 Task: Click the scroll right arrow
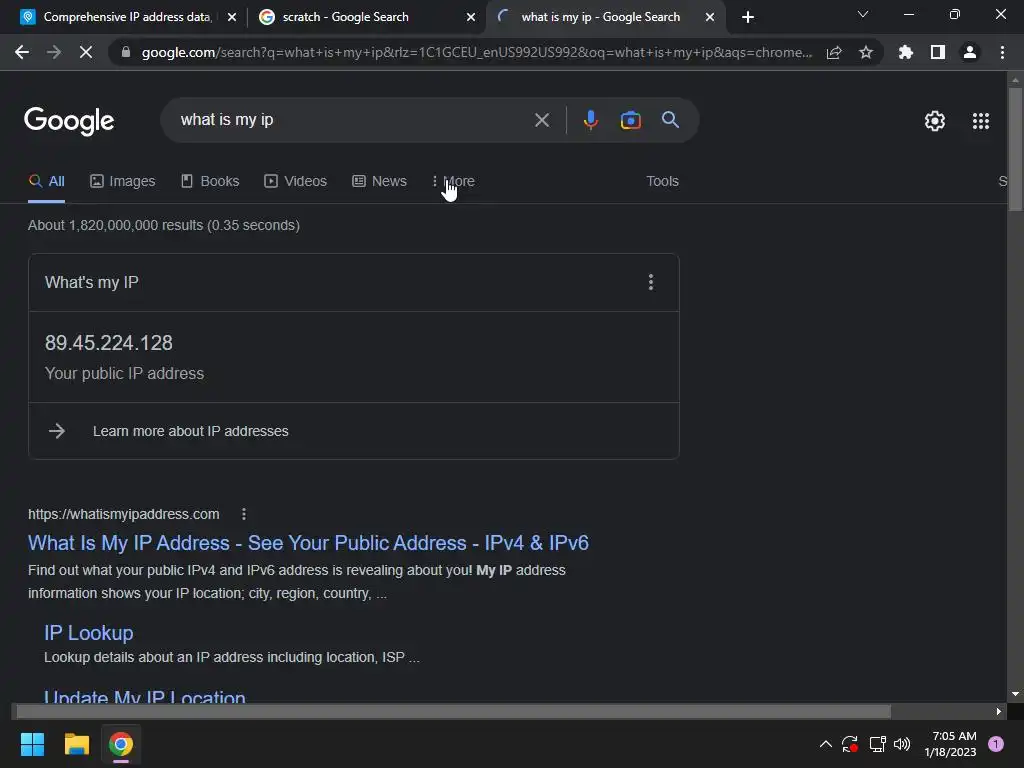pos(999,711)
